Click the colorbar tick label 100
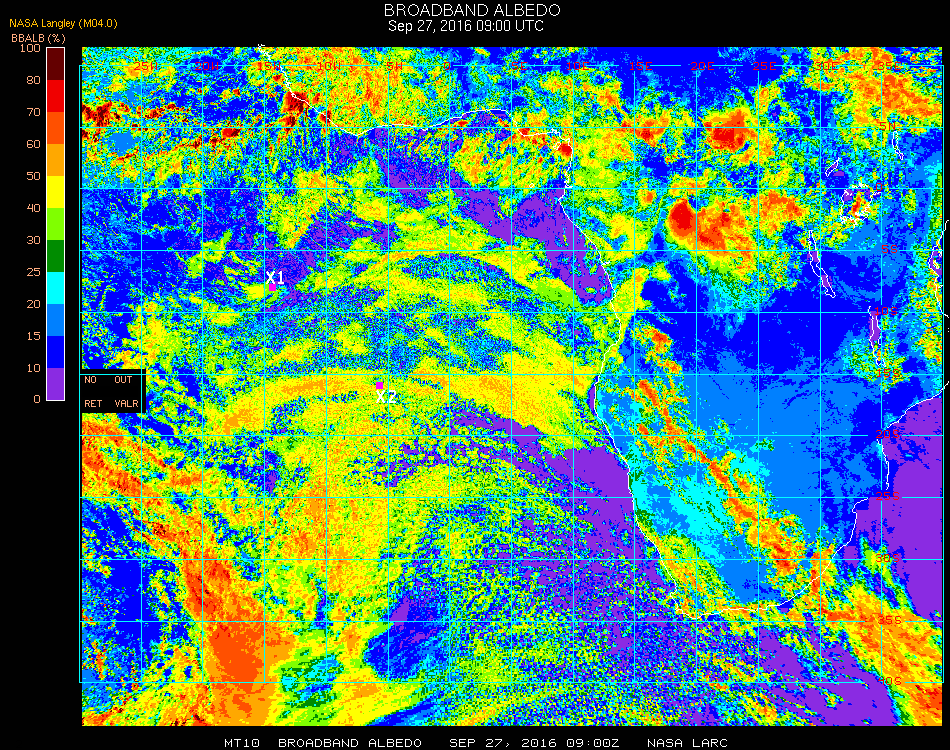The image size is (950, 750). pyautogui.click(x=30, y=48)
